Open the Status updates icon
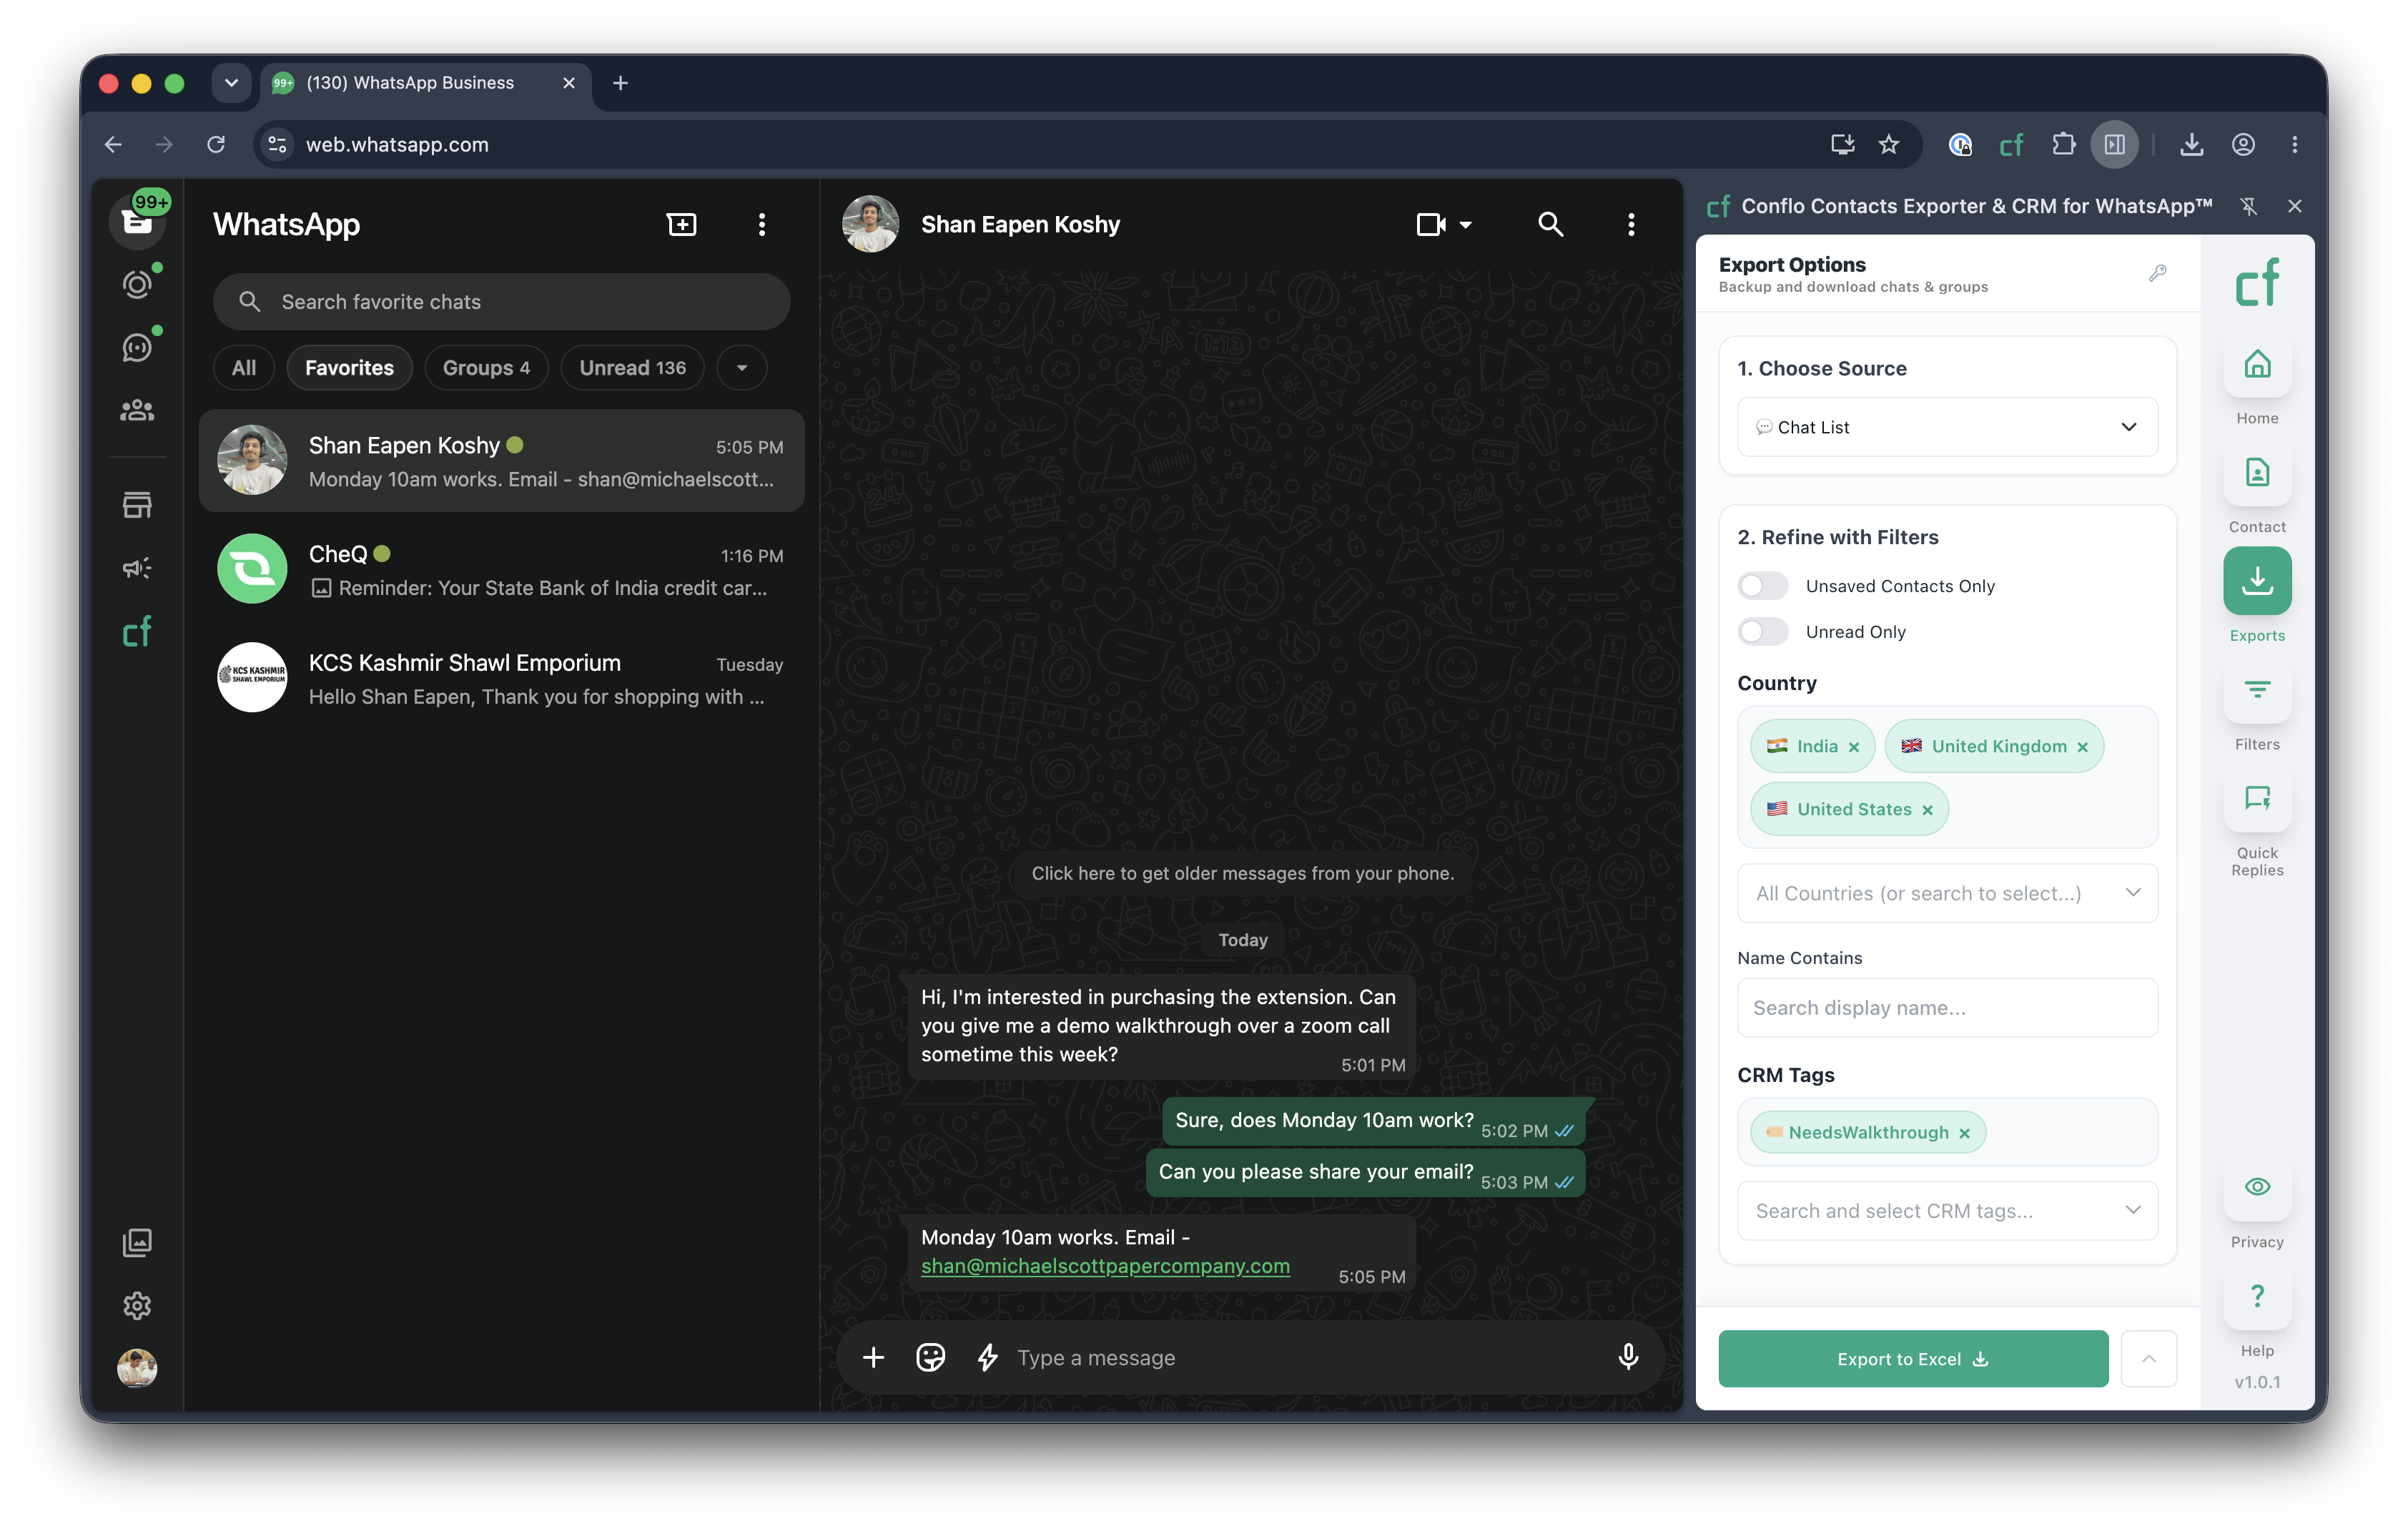Screen dimensions: 2408x1529 pos(137,285)
